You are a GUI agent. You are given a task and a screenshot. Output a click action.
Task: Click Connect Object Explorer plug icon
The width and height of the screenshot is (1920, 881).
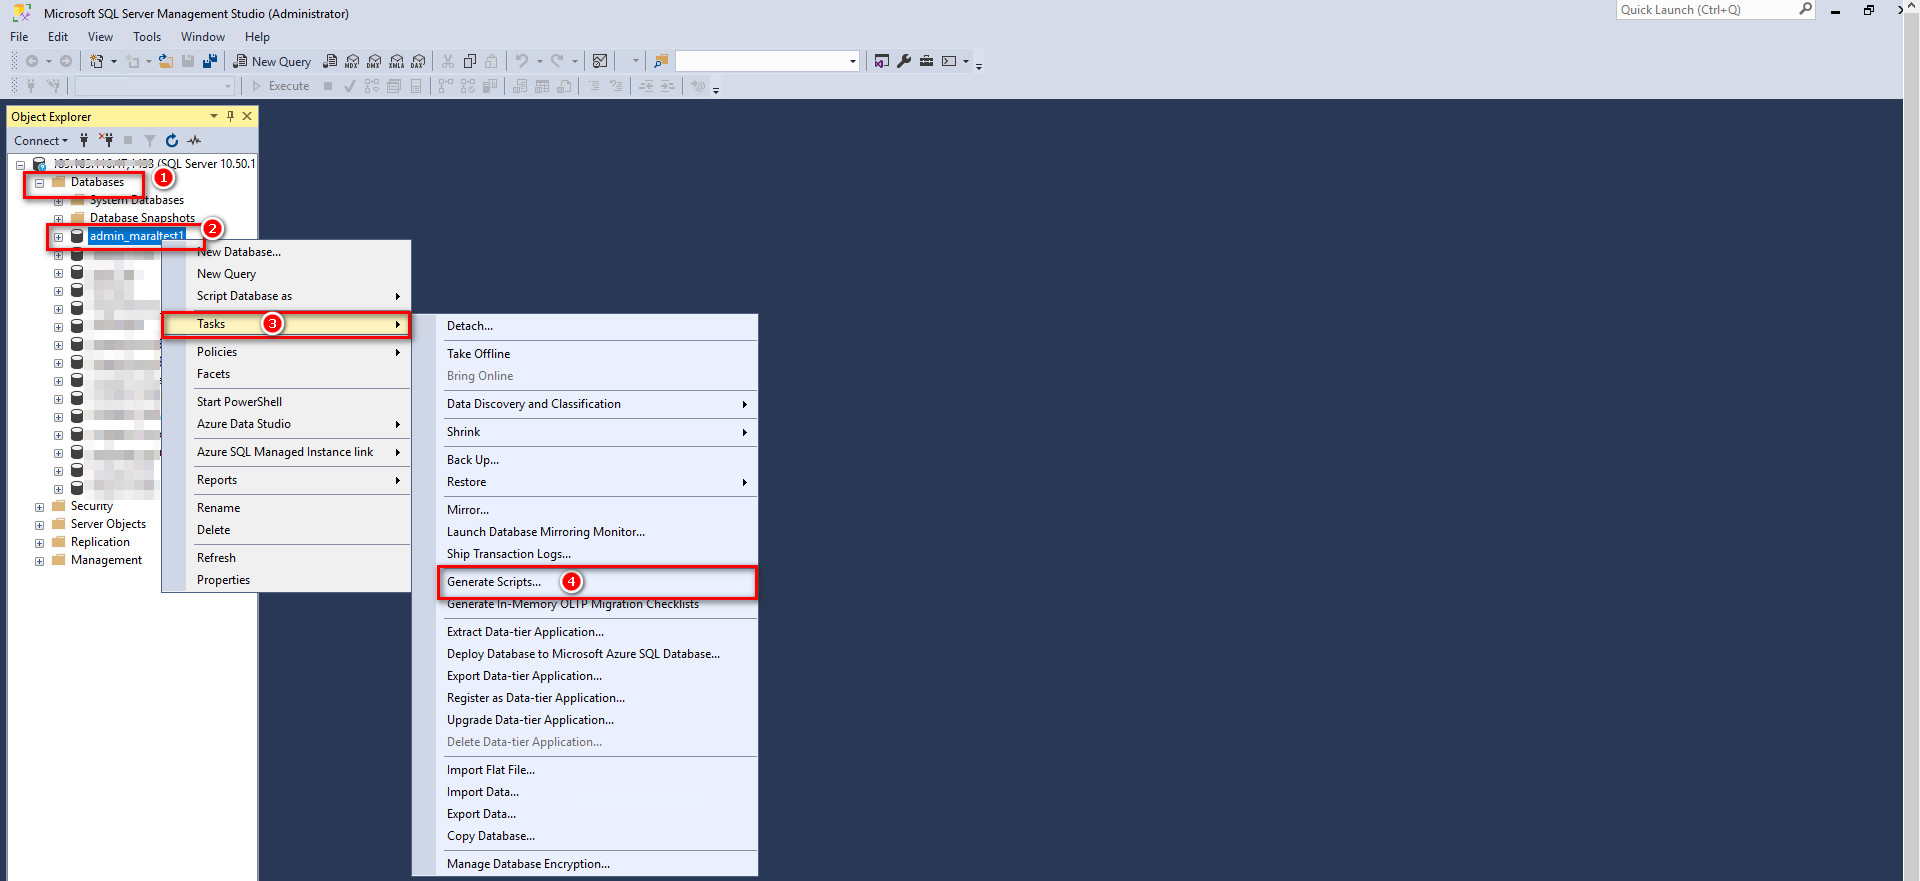(x=84, y=141)
